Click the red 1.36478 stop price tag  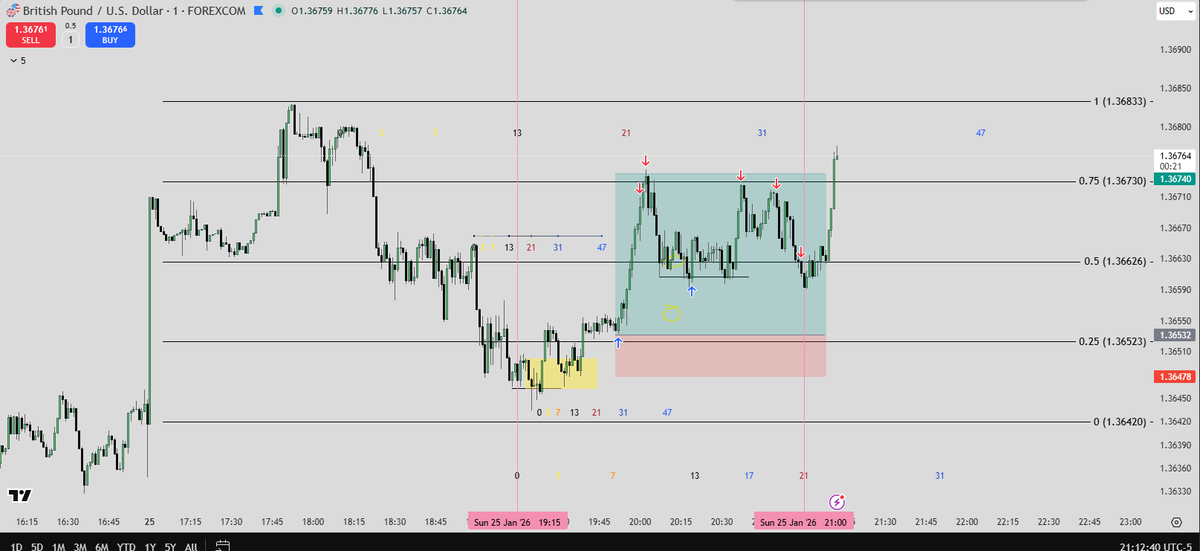coord(1175,377)
